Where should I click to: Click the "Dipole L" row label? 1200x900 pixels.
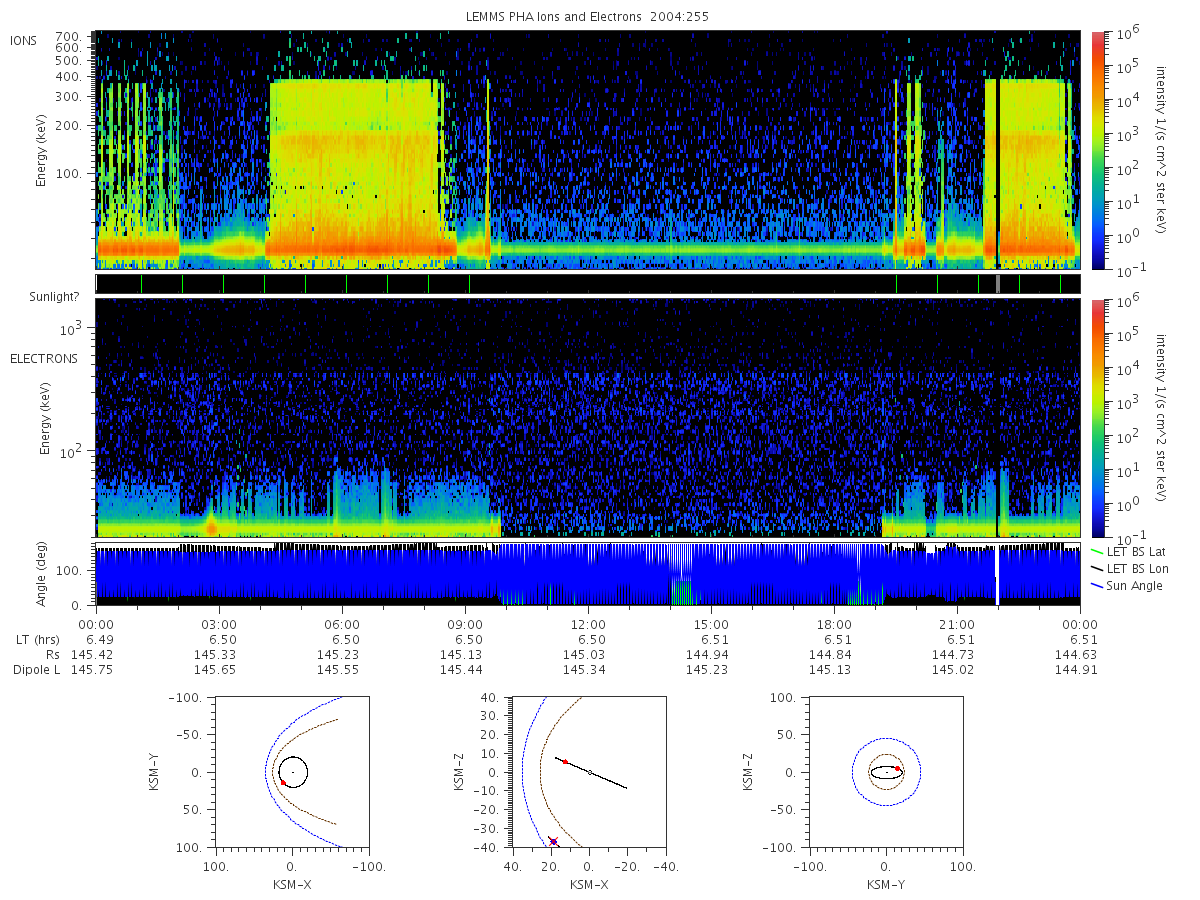point(35,669)
